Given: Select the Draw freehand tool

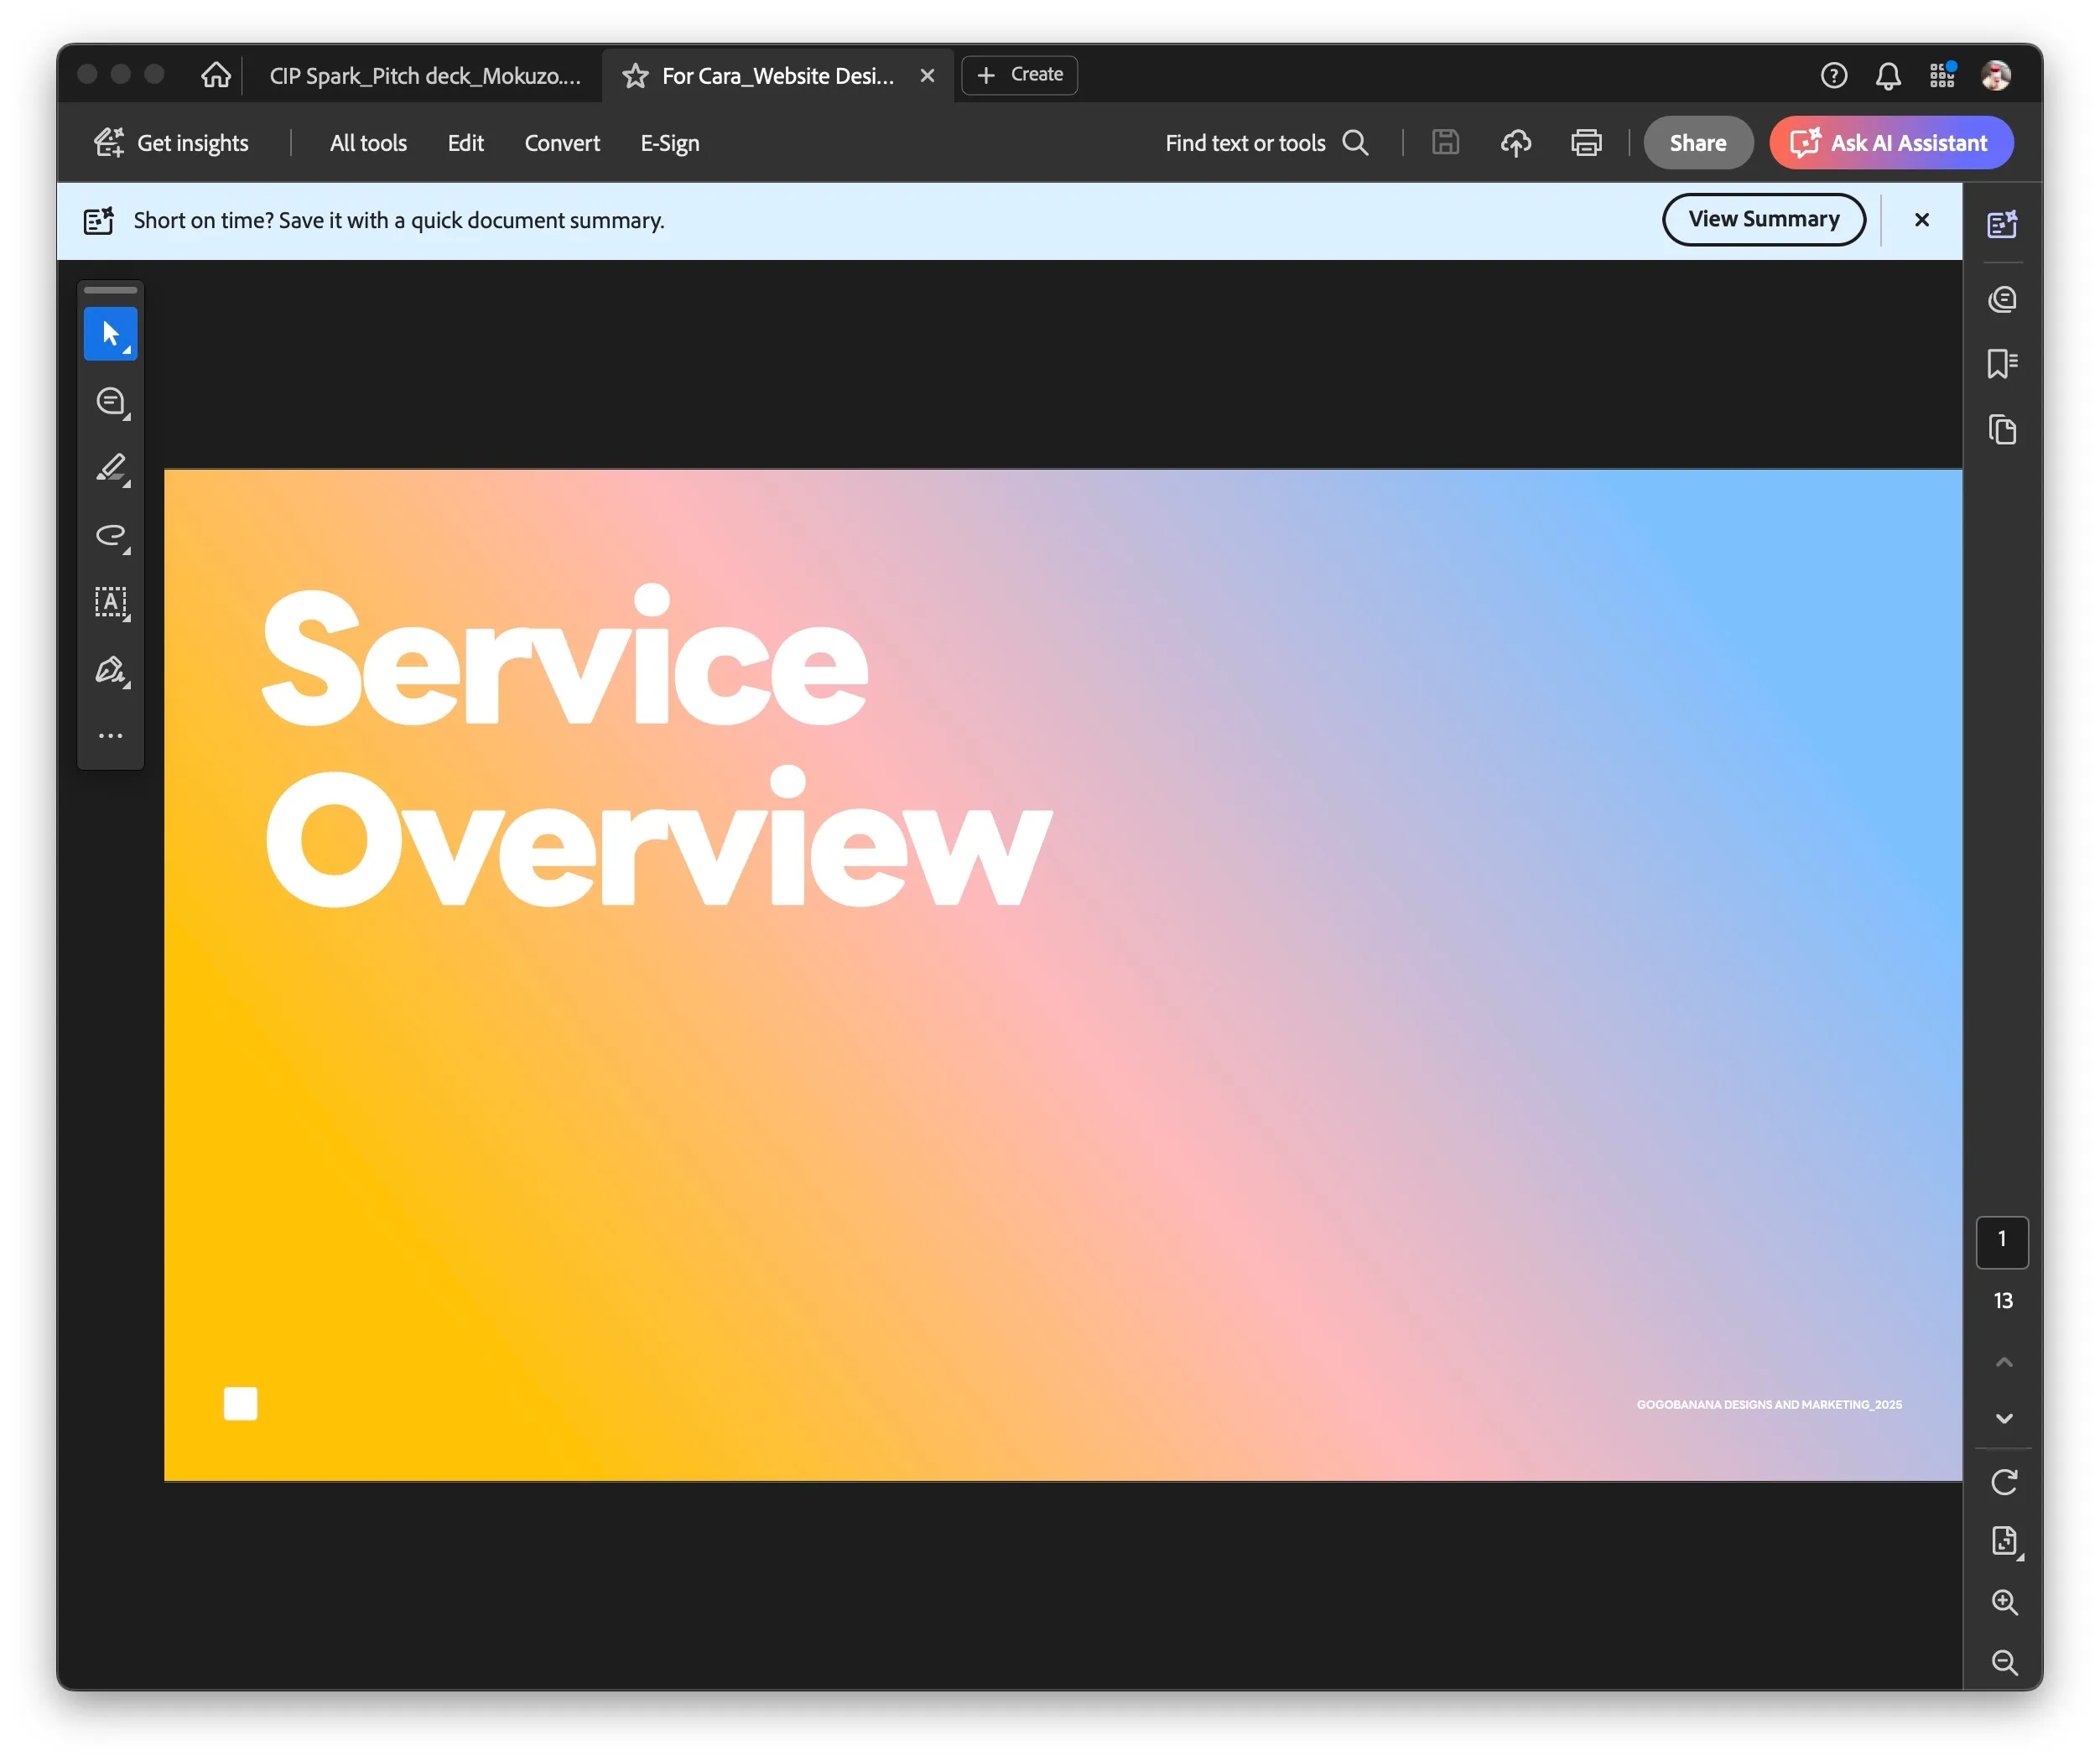Looking at the screenshot, I should (x=110, y=535).
